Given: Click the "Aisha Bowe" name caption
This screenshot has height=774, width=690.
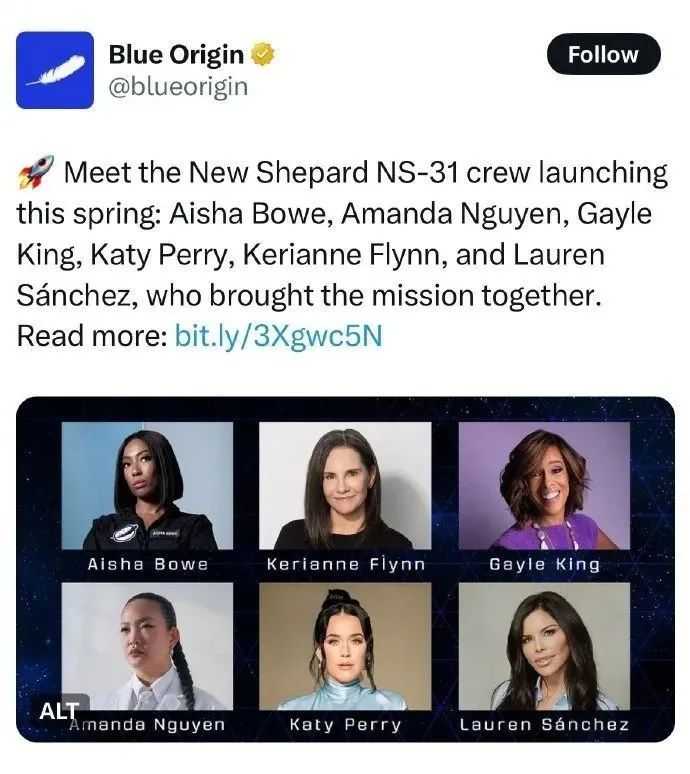Looking at the screenshot, I should (147, 564).
